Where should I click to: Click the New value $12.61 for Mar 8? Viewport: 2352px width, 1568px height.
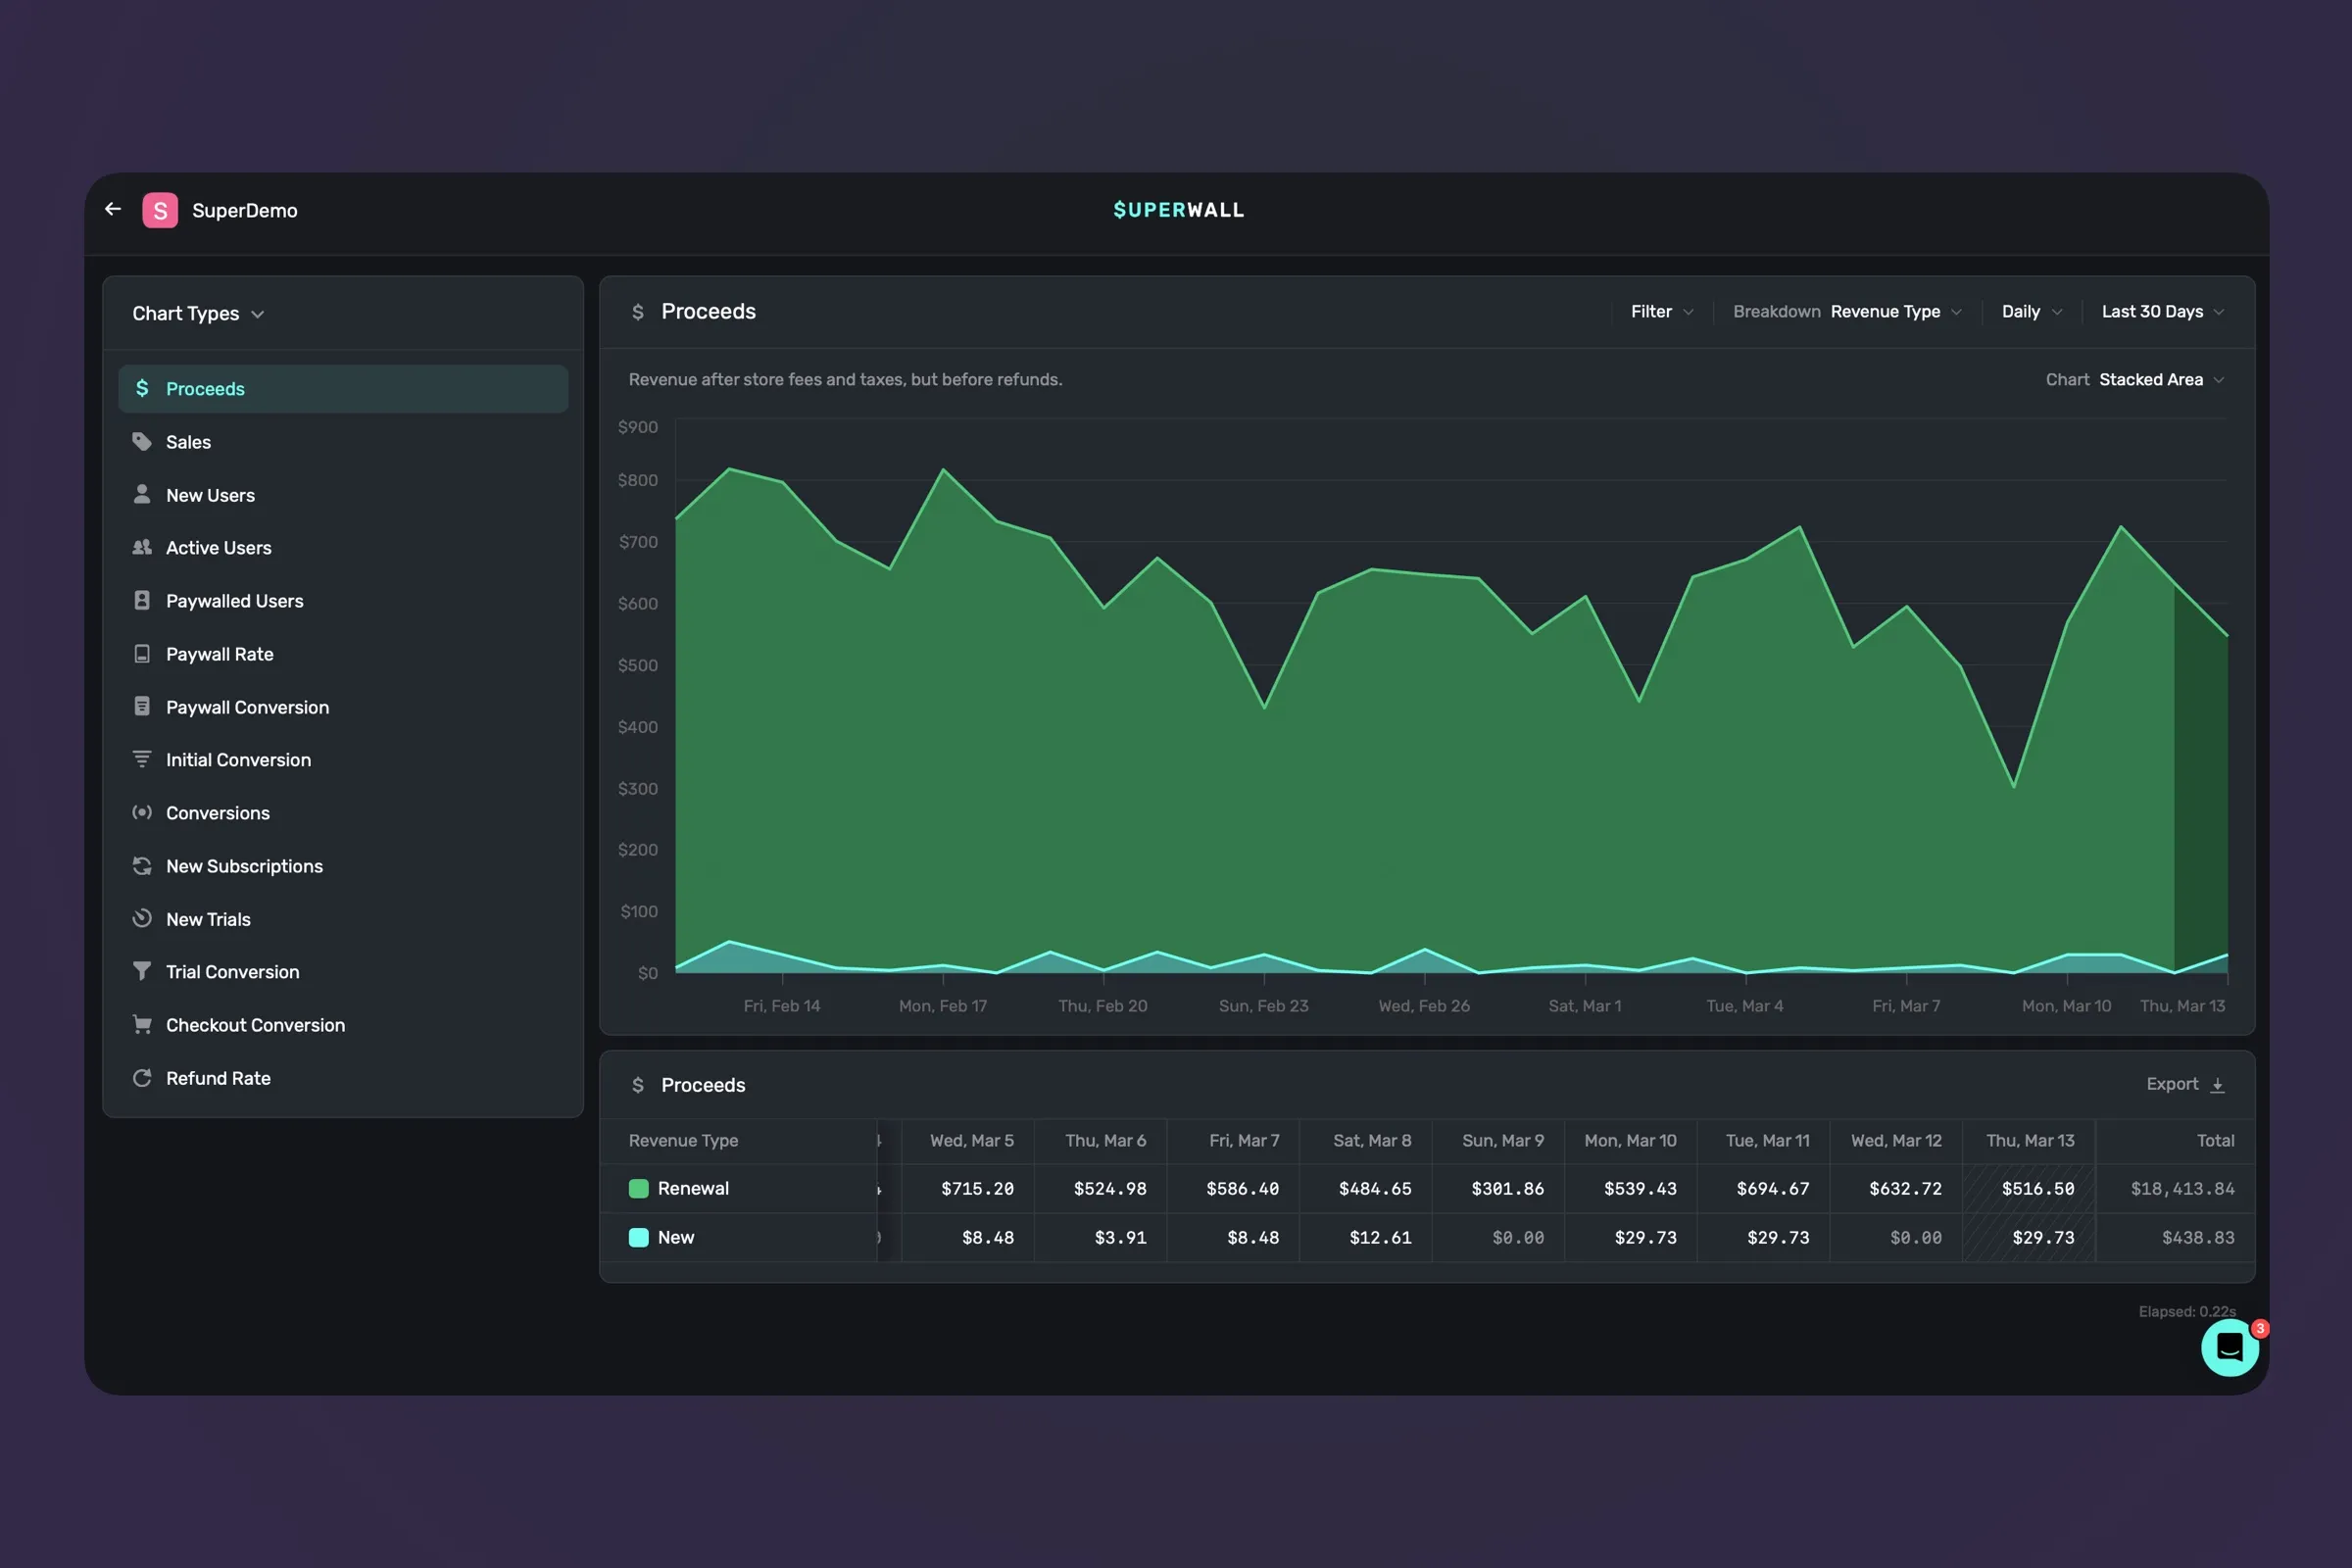[1380, 1237]
